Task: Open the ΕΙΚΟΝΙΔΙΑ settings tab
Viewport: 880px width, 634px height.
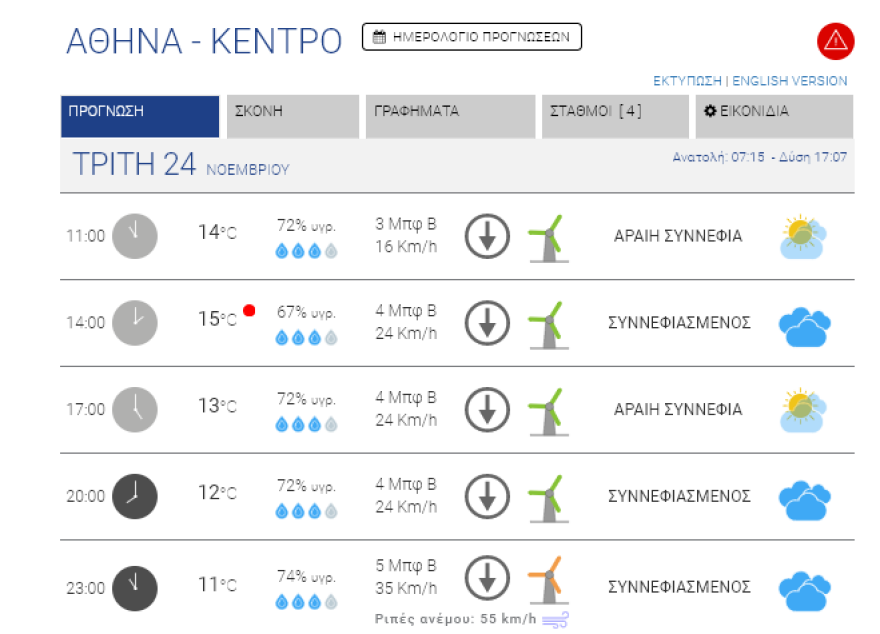Action: click(x=774, y=116)
